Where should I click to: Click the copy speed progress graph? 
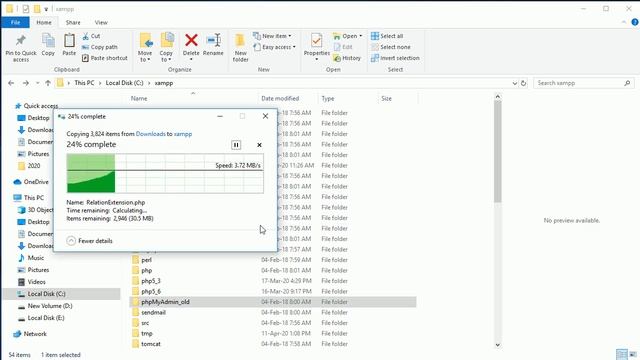[x=165, y=173]
